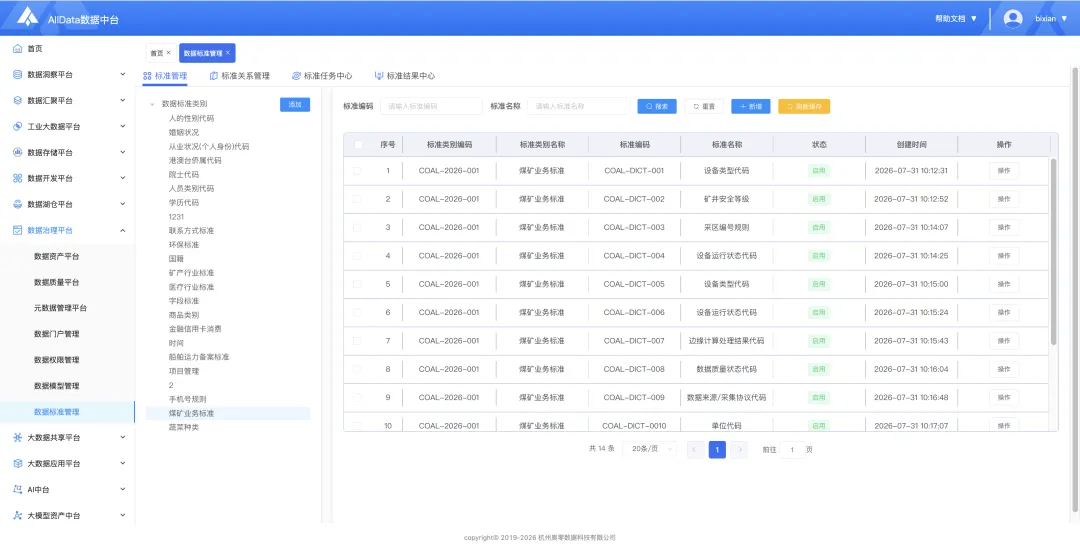
Task: Check the row checkbox for COAL-DICT-002
Action: (x=357, y=199)
